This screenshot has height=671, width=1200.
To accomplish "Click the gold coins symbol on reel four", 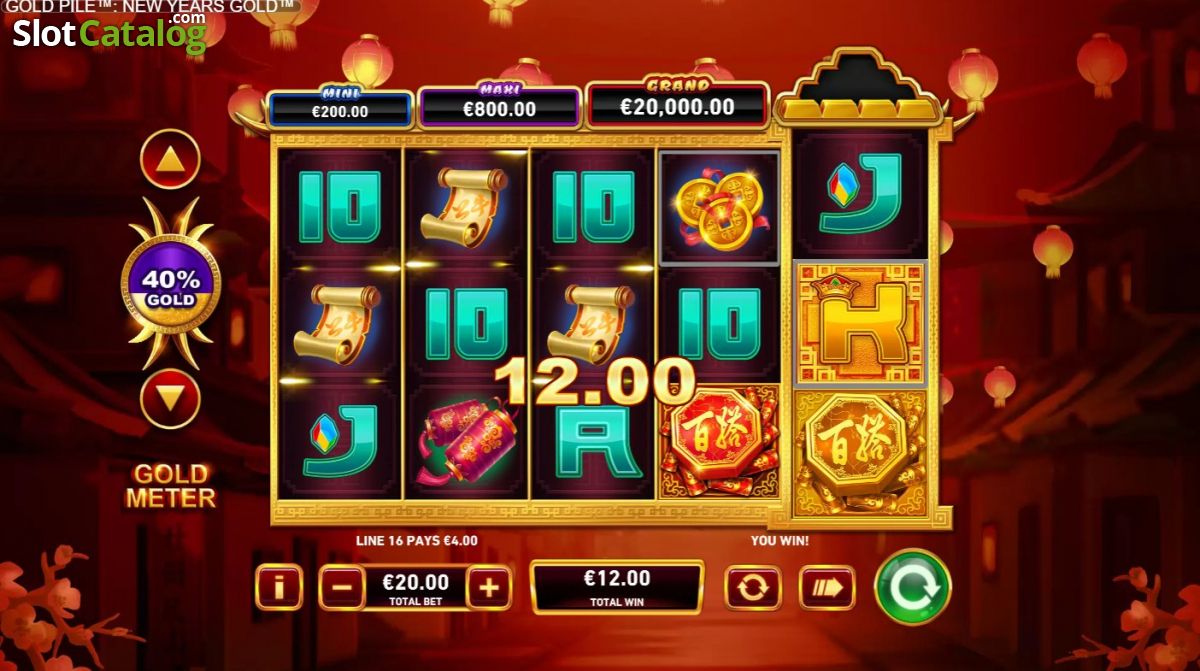I will tap(719, 208).
